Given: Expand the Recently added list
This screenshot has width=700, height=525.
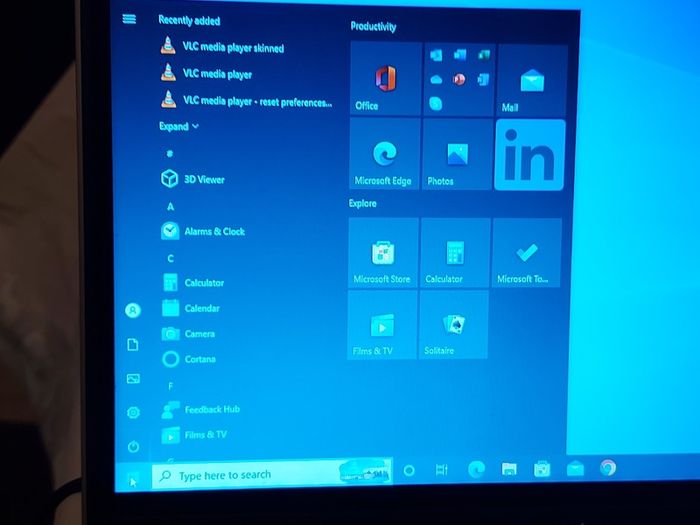Looking at the screenshot, I should (x=179, y=126).
